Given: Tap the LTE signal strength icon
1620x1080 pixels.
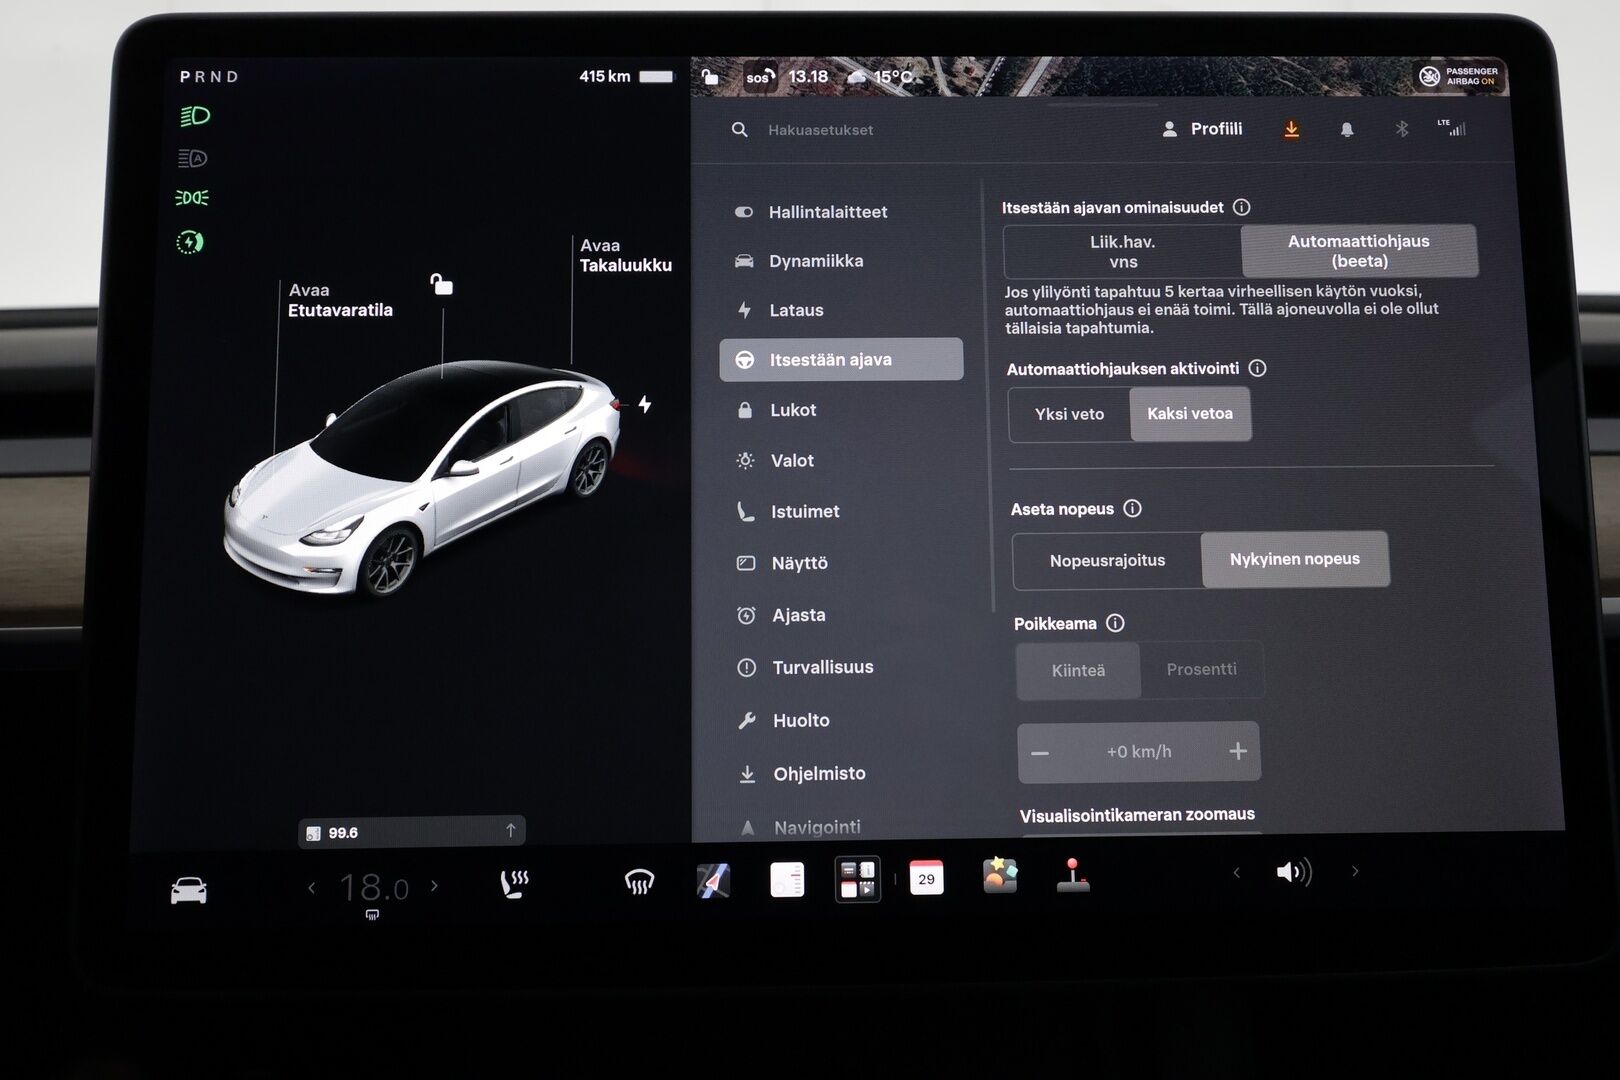Looking at the screenshot, I should (1452, 128).
